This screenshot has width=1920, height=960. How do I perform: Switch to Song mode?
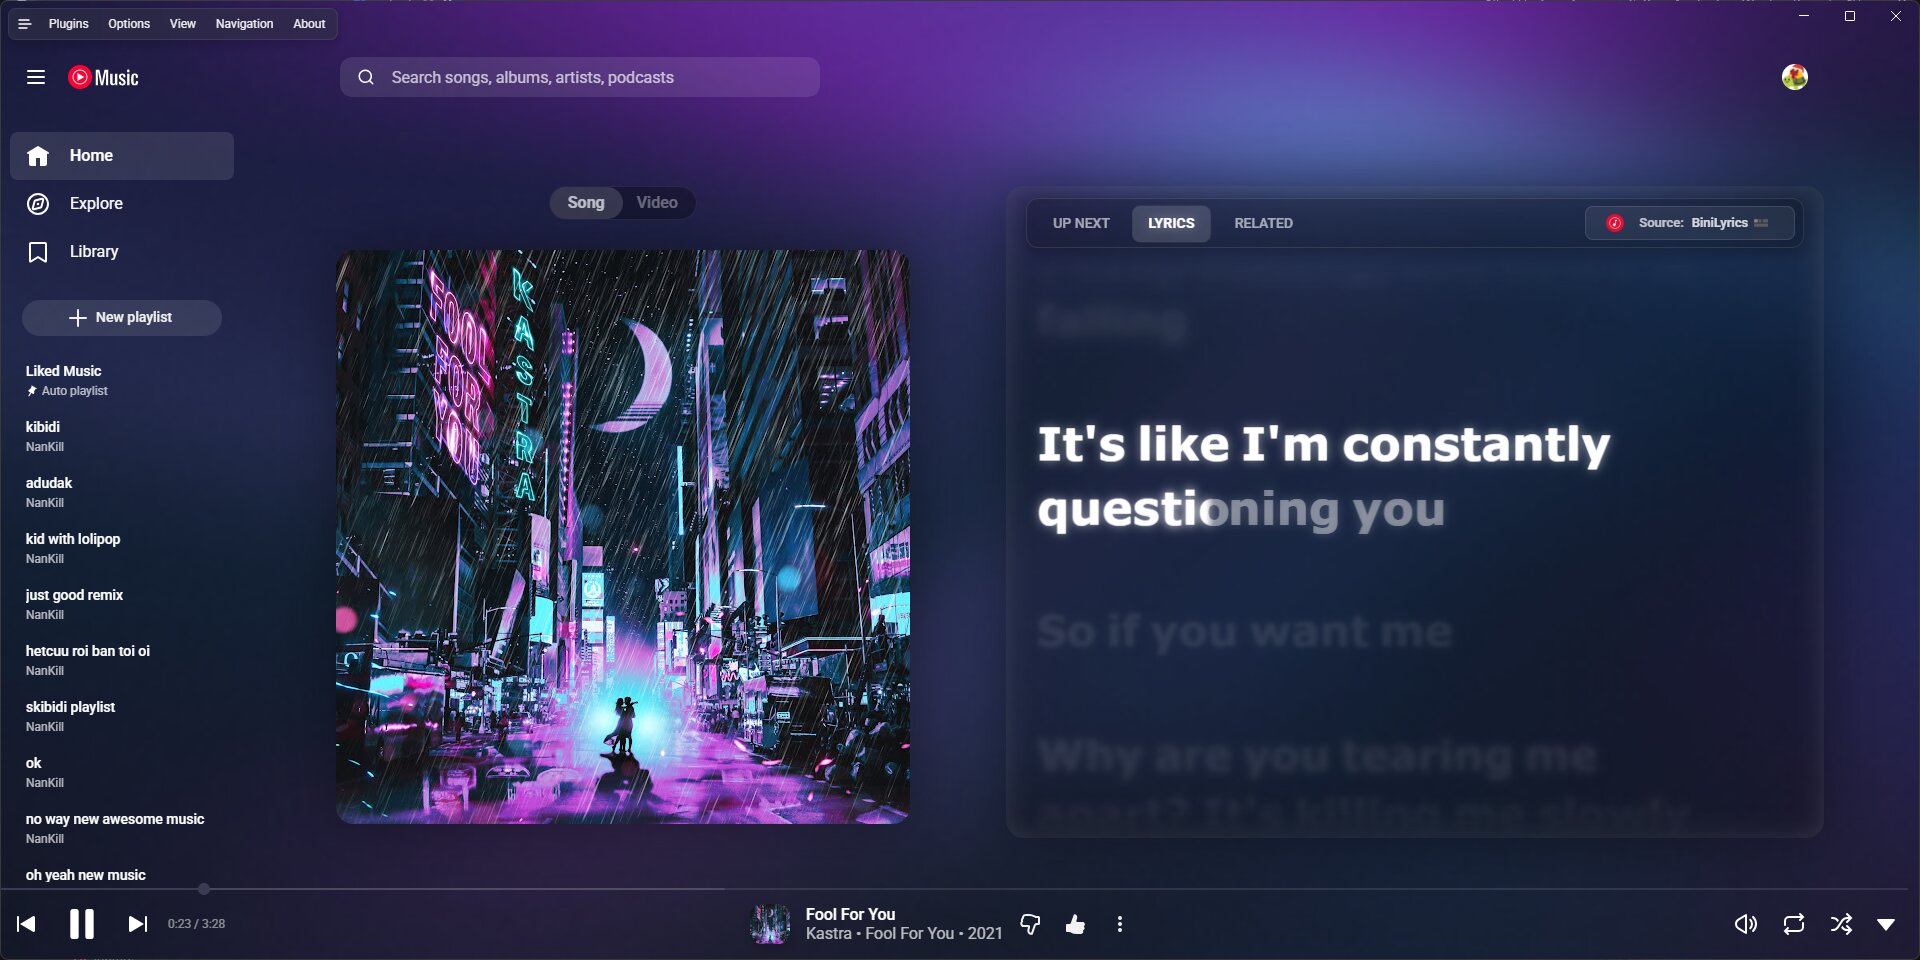[x=586, y=202]
